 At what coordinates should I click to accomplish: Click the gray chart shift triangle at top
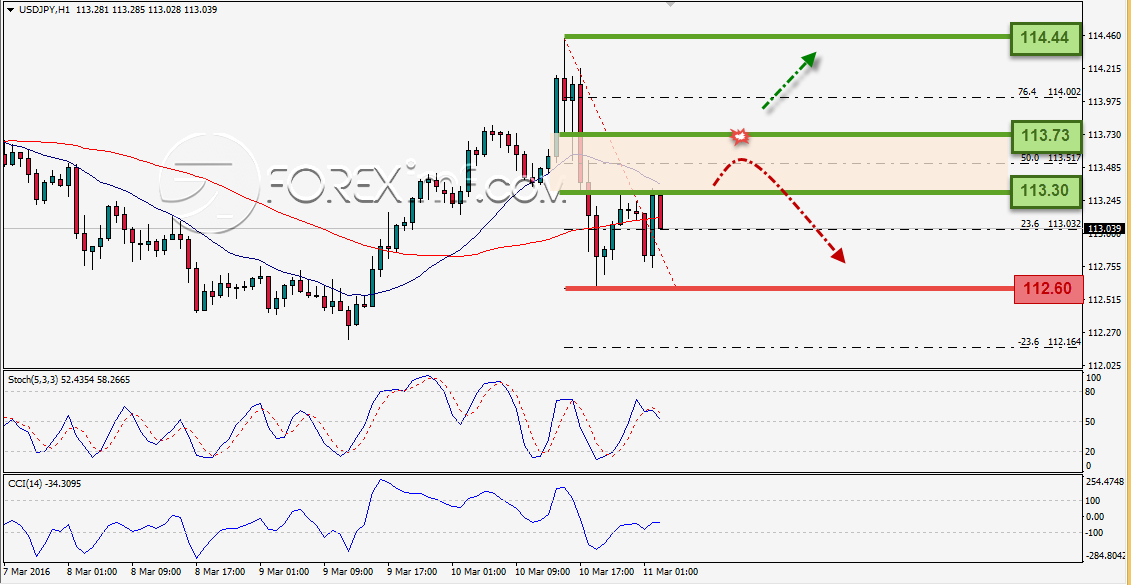[671, 4]
